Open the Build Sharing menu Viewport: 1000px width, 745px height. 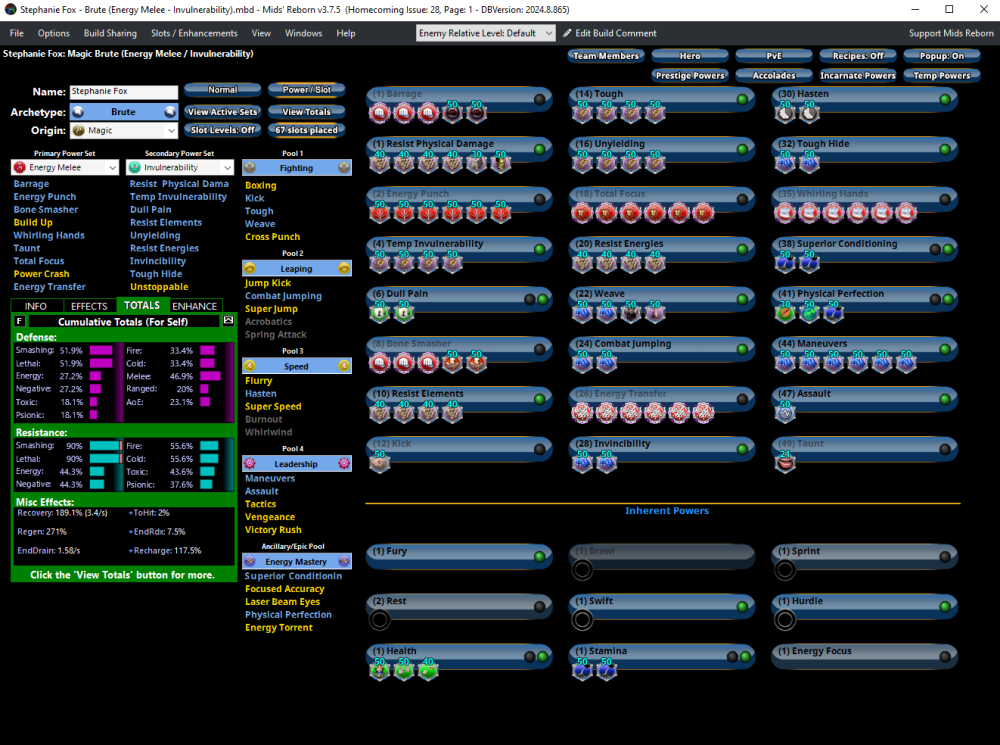[110, 33]
